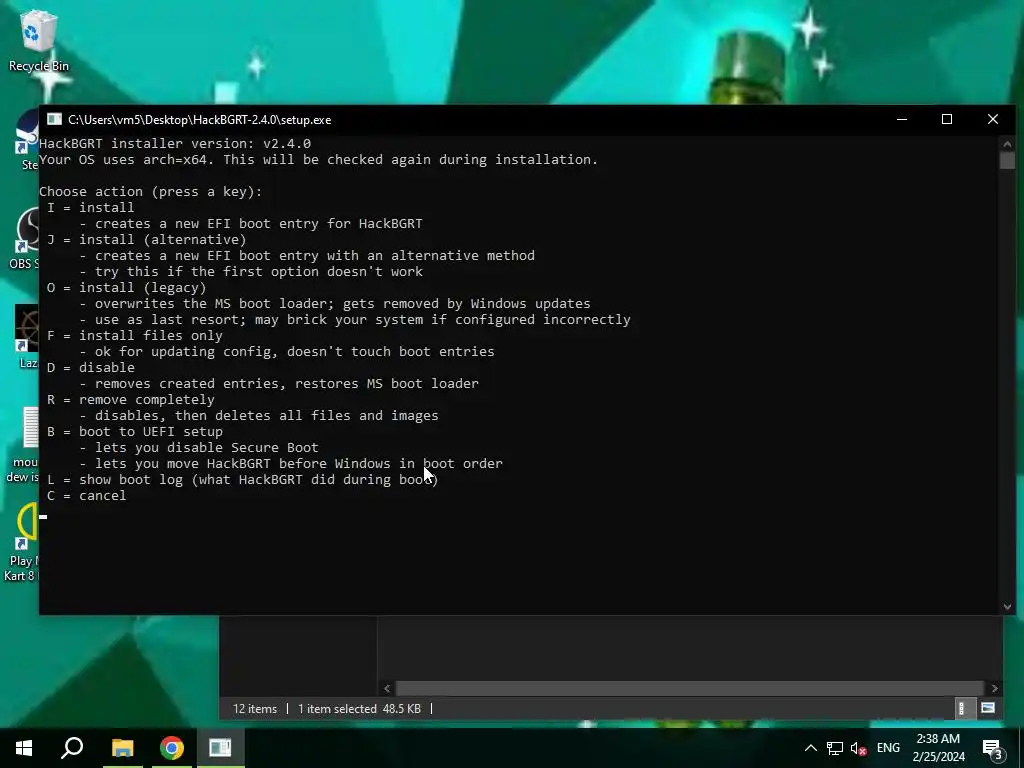Open taskbar Search magnifier

[72, 748]
